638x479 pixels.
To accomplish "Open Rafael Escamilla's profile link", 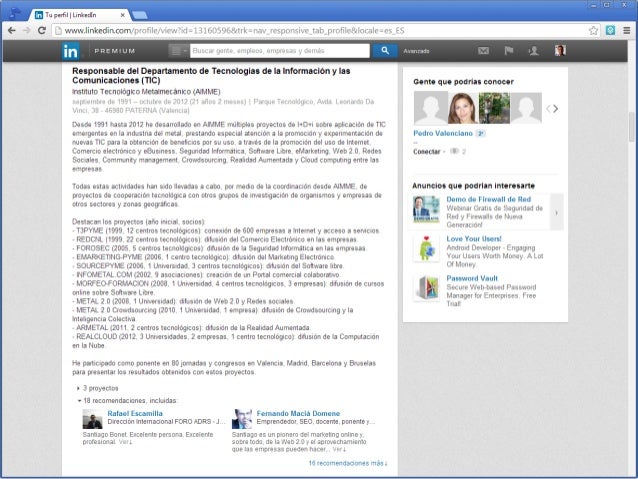I will click(x=135, y=413).
